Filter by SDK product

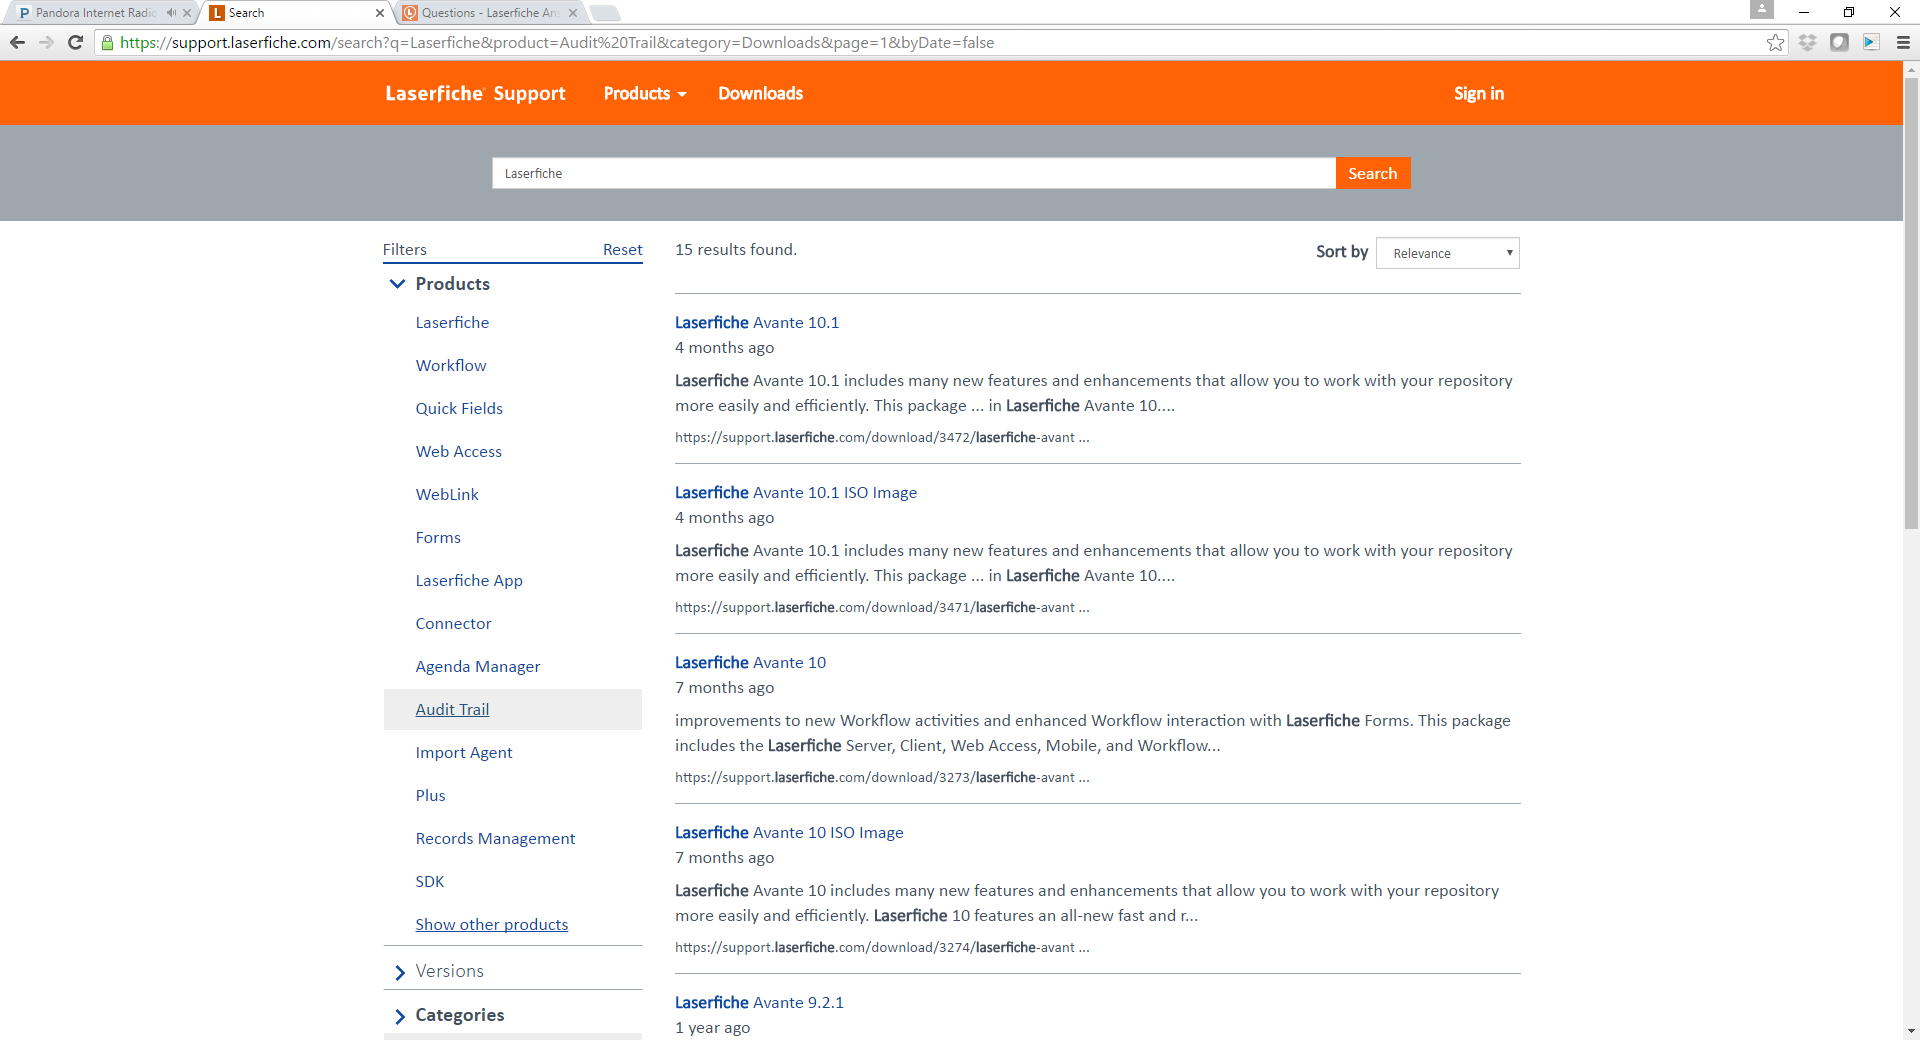430,881
